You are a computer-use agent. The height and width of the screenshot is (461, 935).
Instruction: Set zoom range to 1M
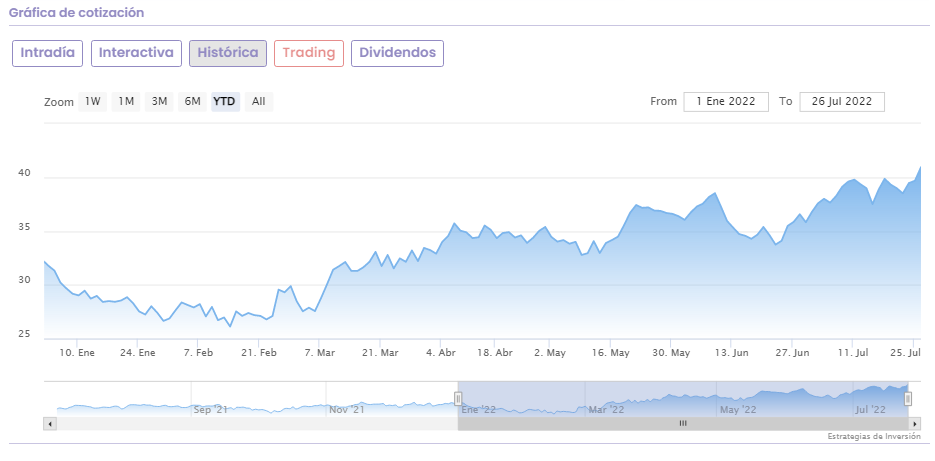(x=126, y=101)
